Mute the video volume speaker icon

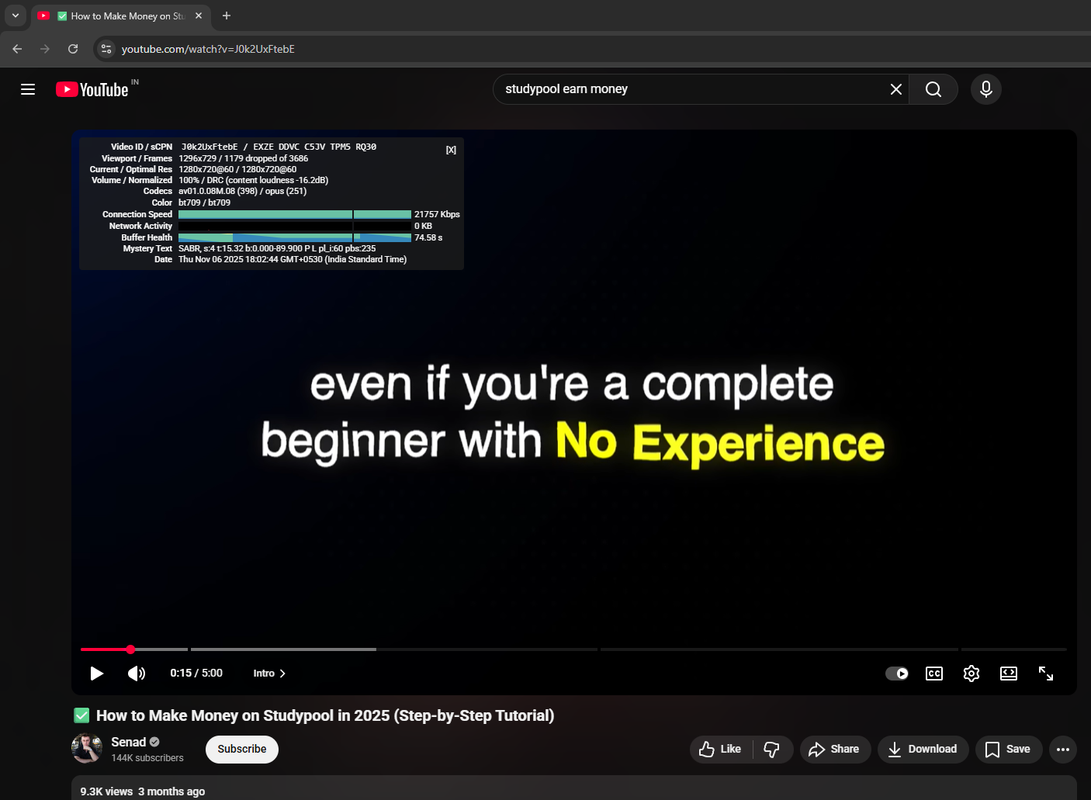click(x=136, y=673)
